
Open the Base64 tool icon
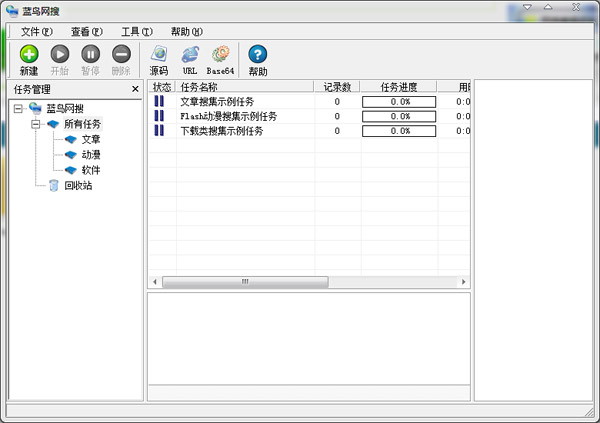[220, 54]
